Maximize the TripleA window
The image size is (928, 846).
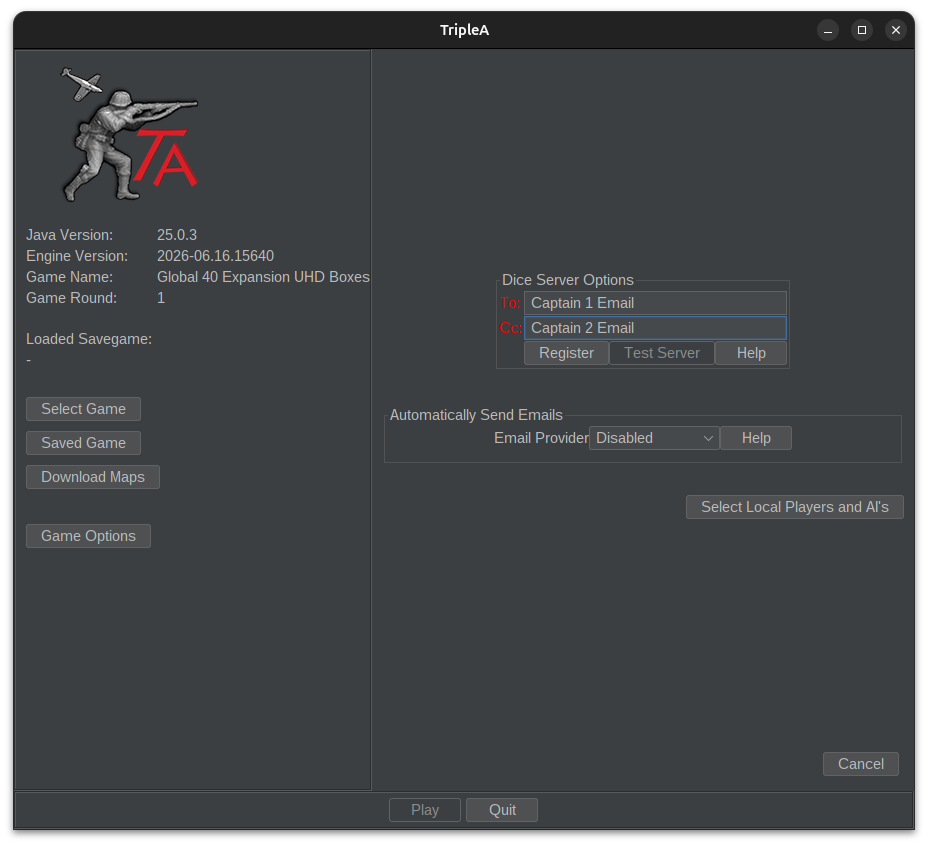click(x=862, y=30)
